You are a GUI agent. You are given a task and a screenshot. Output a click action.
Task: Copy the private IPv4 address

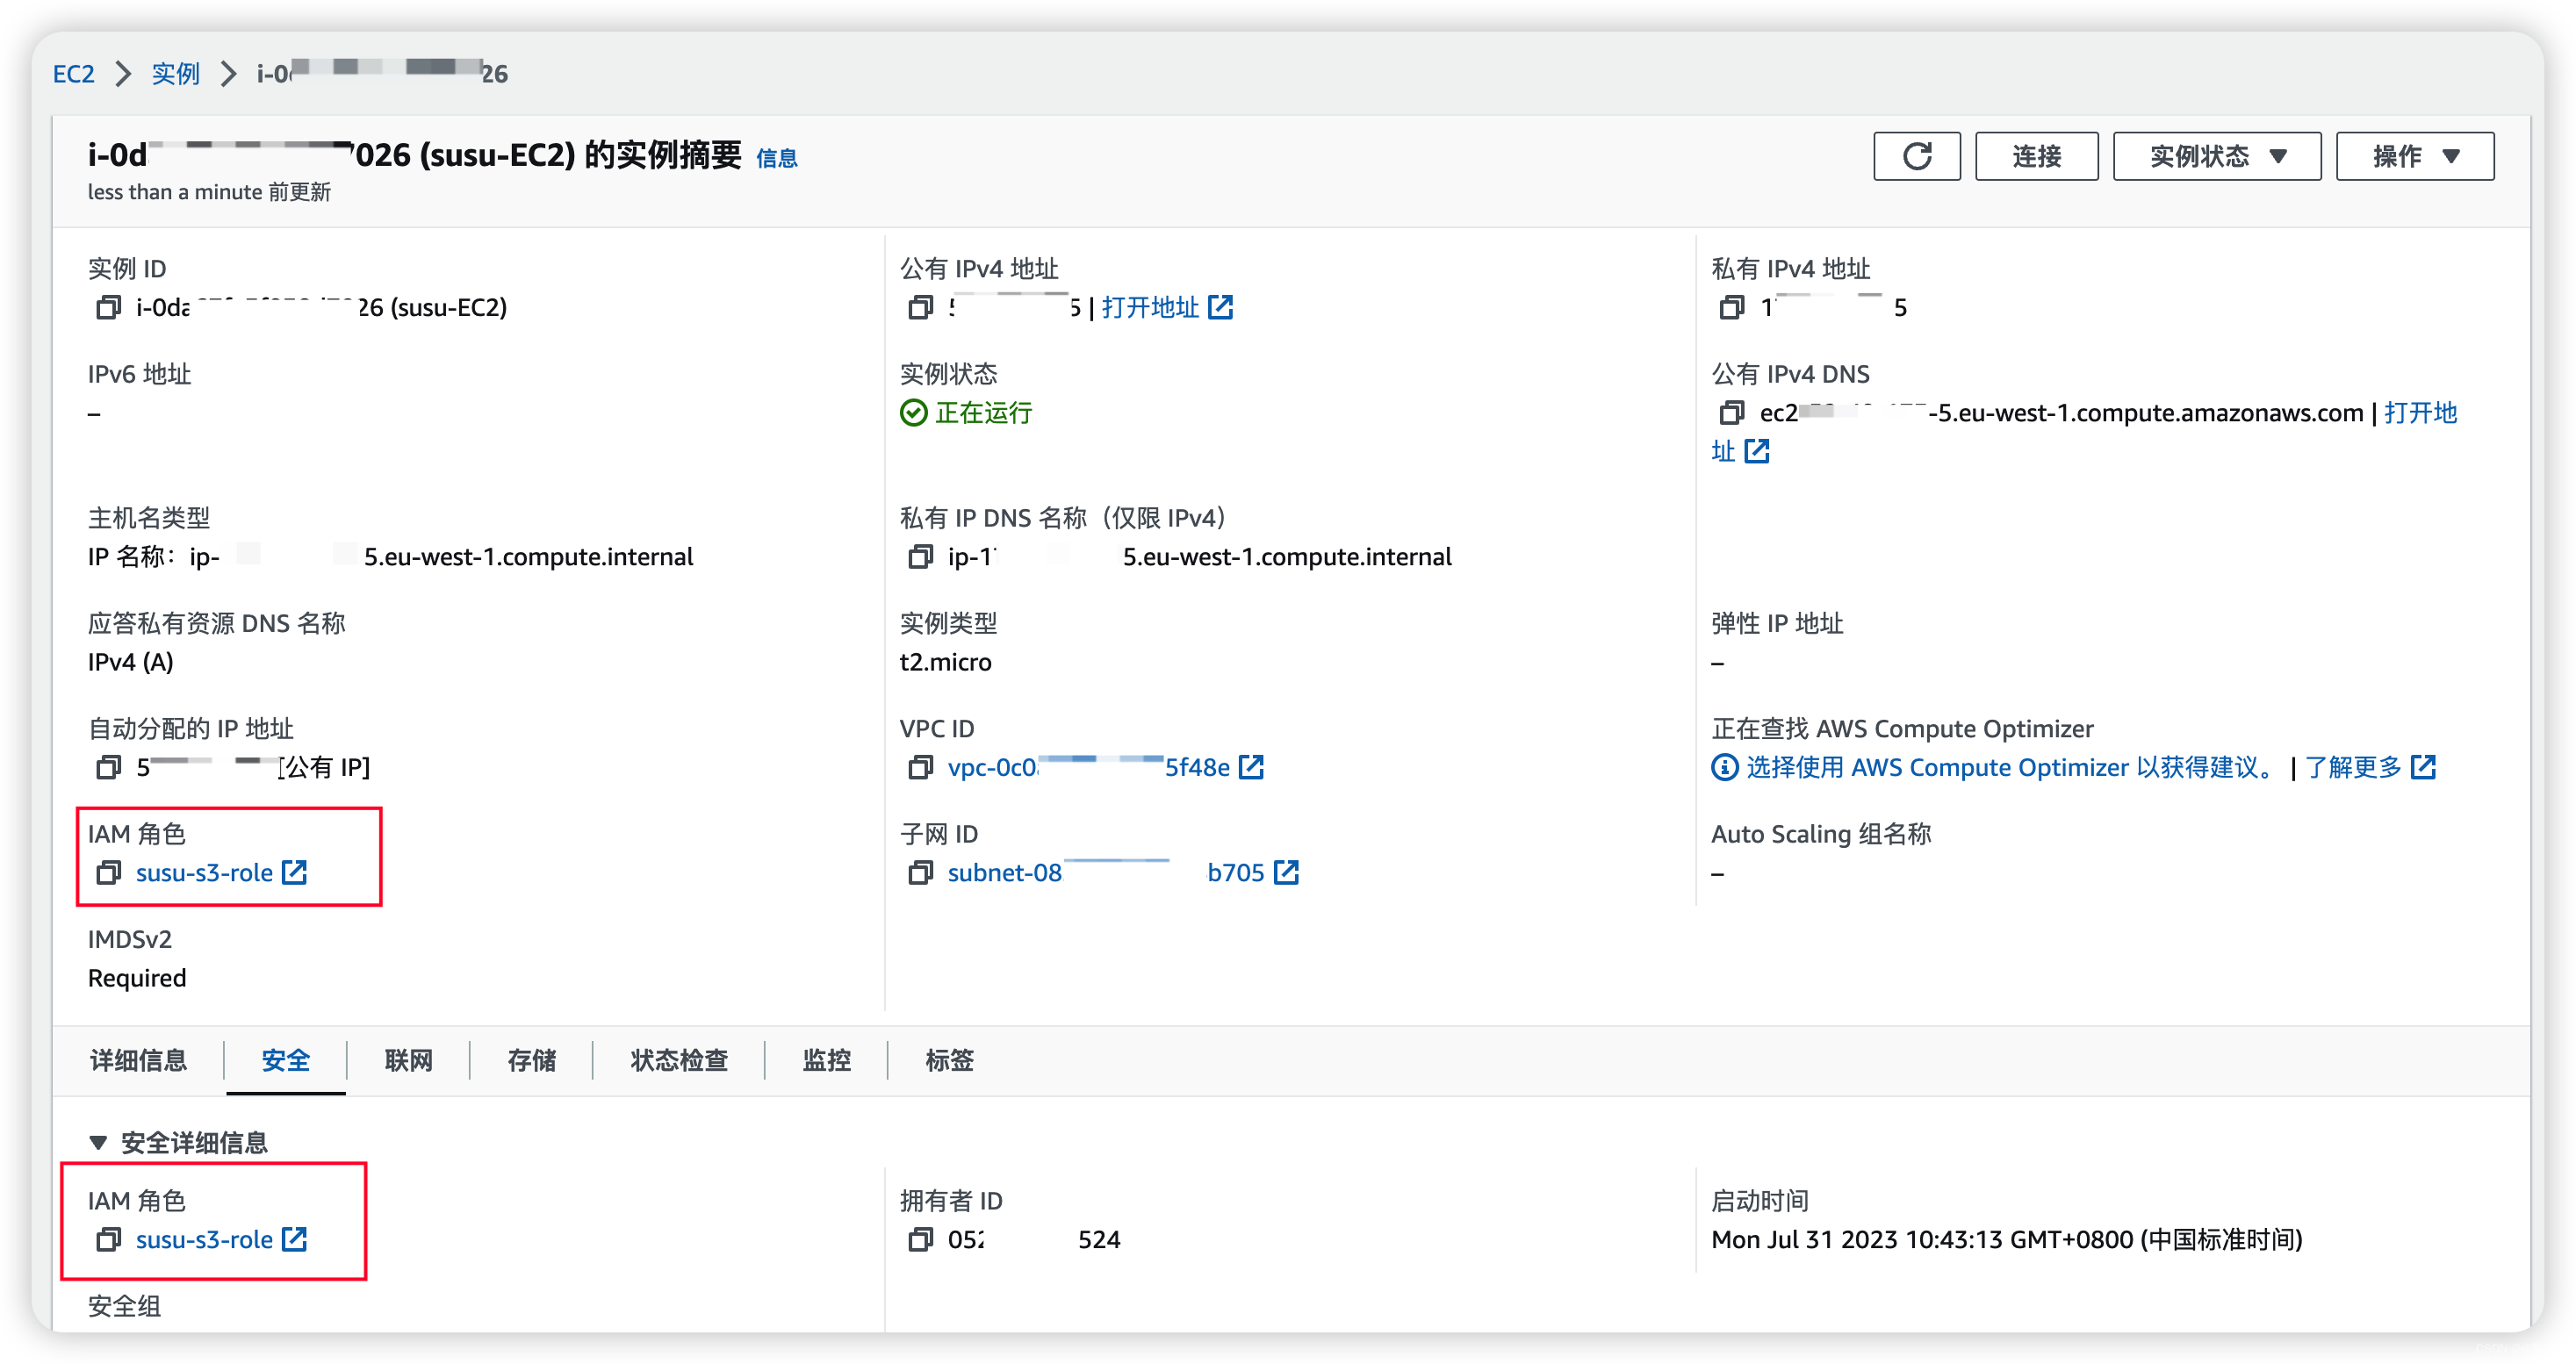tap(1732, 307)
